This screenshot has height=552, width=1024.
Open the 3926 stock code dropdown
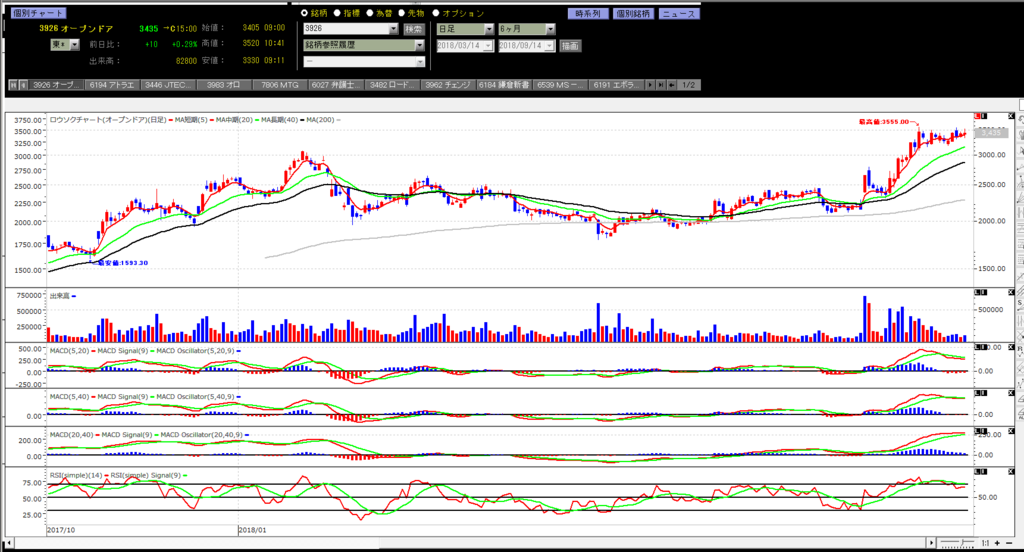(393, 29)
